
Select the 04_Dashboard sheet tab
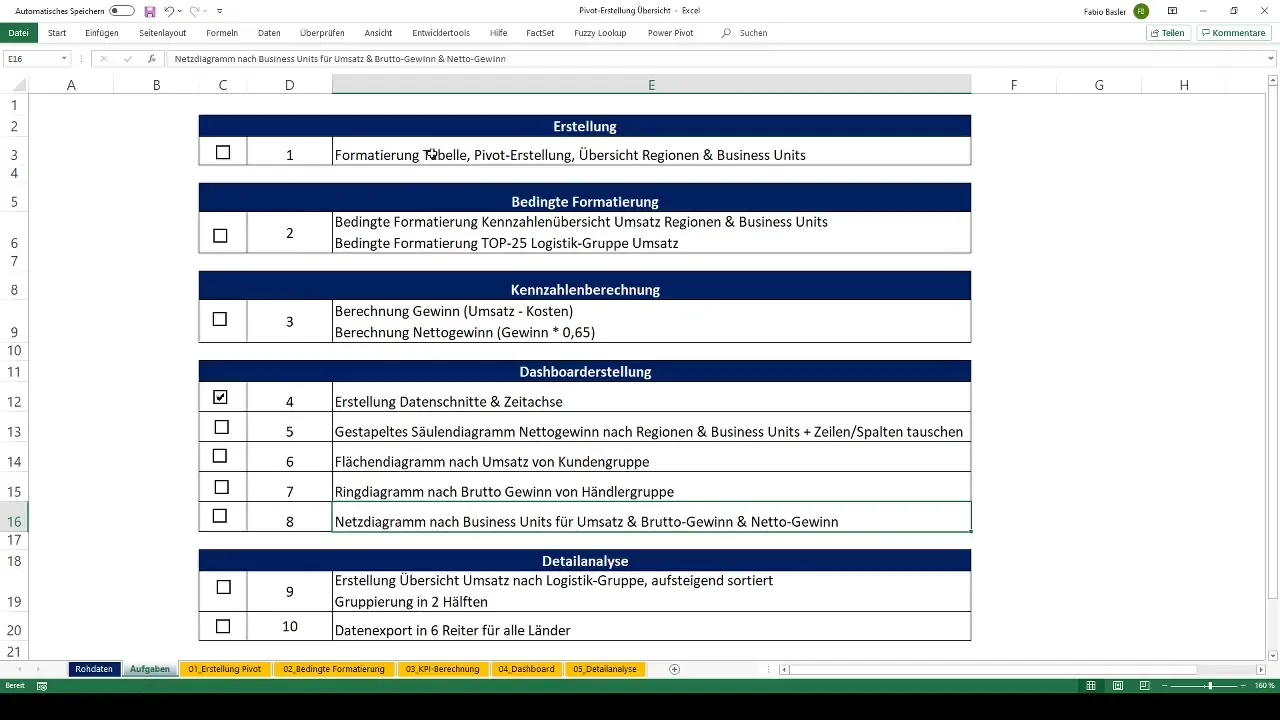pos(527,669)
